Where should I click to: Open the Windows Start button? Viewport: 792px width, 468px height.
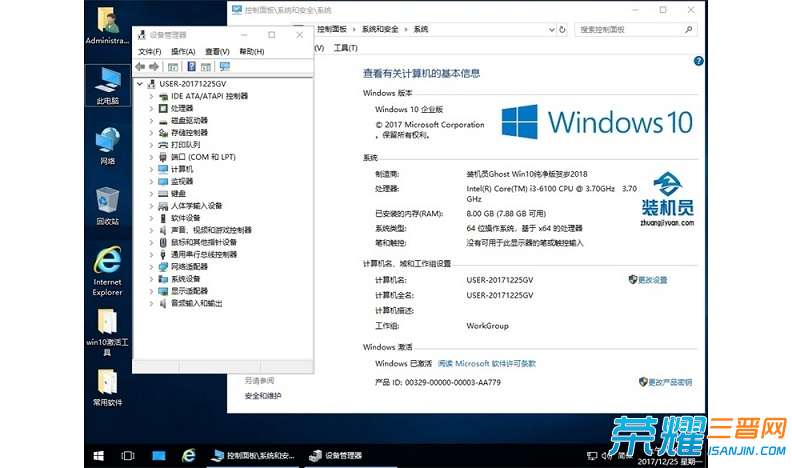click(x=98, y=455)
